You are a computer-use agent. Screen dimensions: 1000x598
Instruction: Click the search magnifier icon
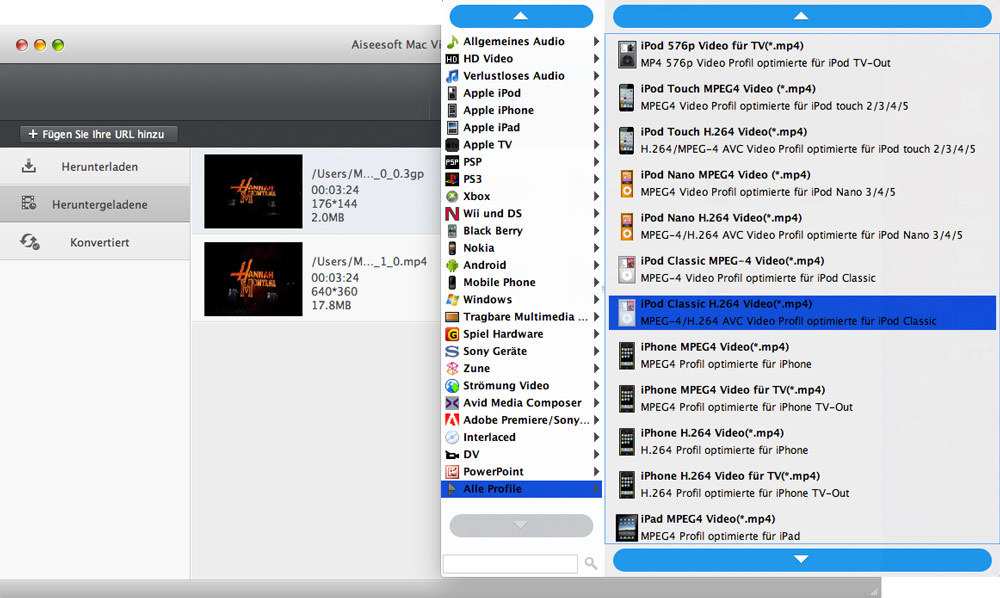coord(591,564)
